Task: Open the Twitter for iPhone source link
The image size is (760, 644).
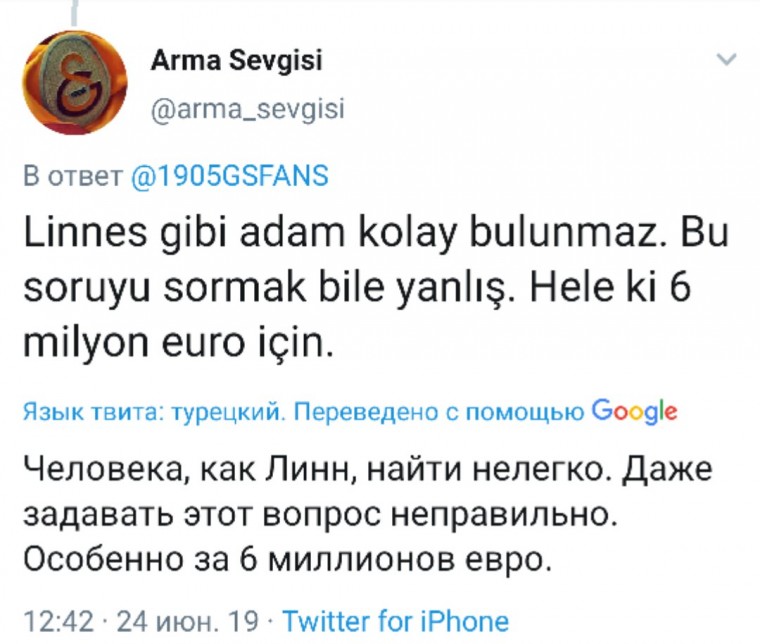Action: 396,621
